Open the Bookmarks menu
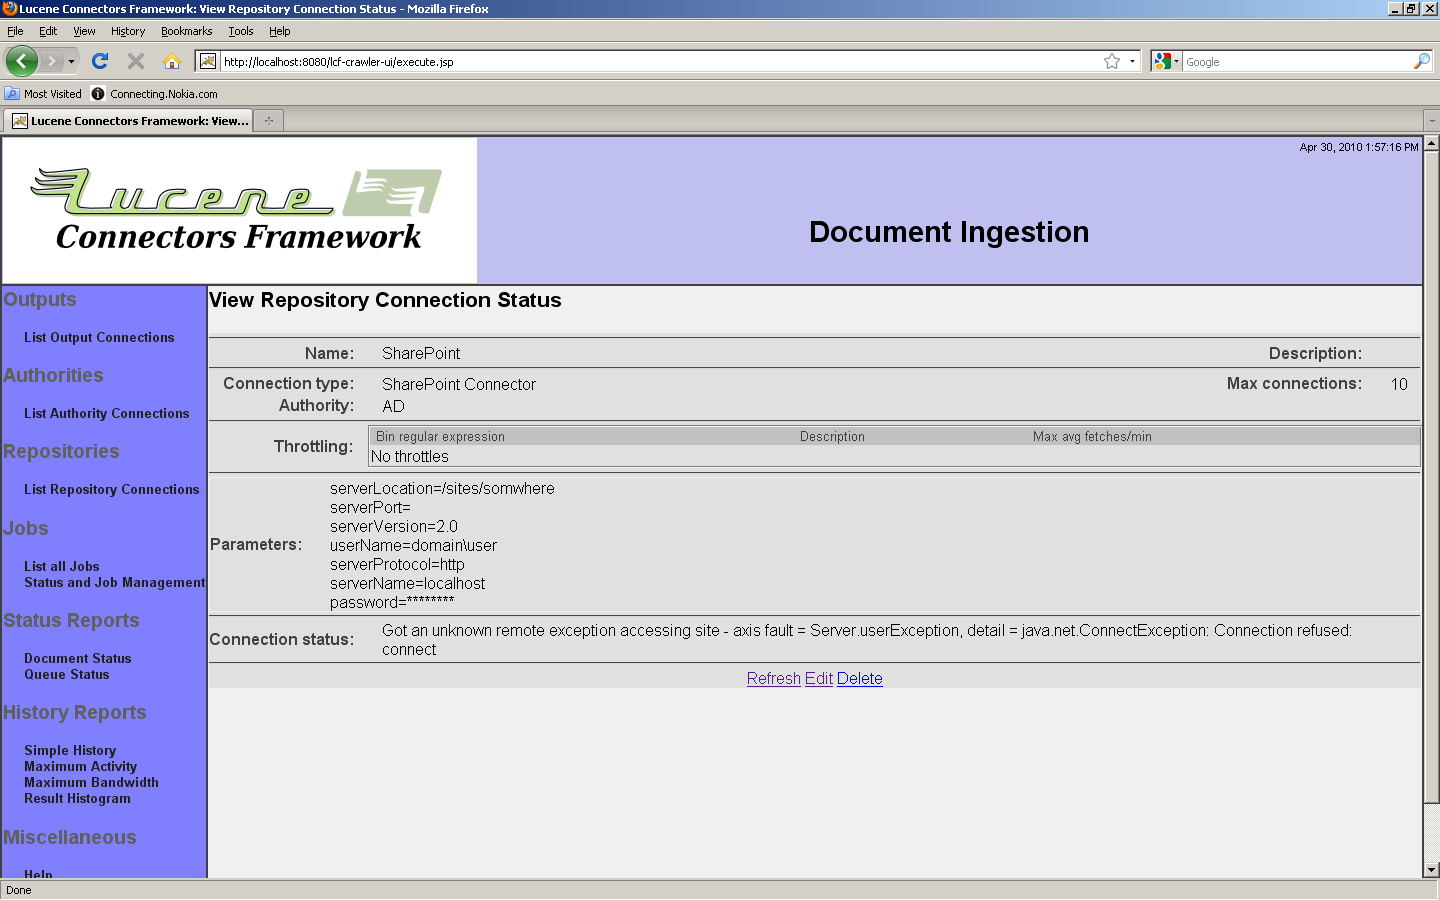Viewport: 1440px width, 900px height. tap(186, 31)
